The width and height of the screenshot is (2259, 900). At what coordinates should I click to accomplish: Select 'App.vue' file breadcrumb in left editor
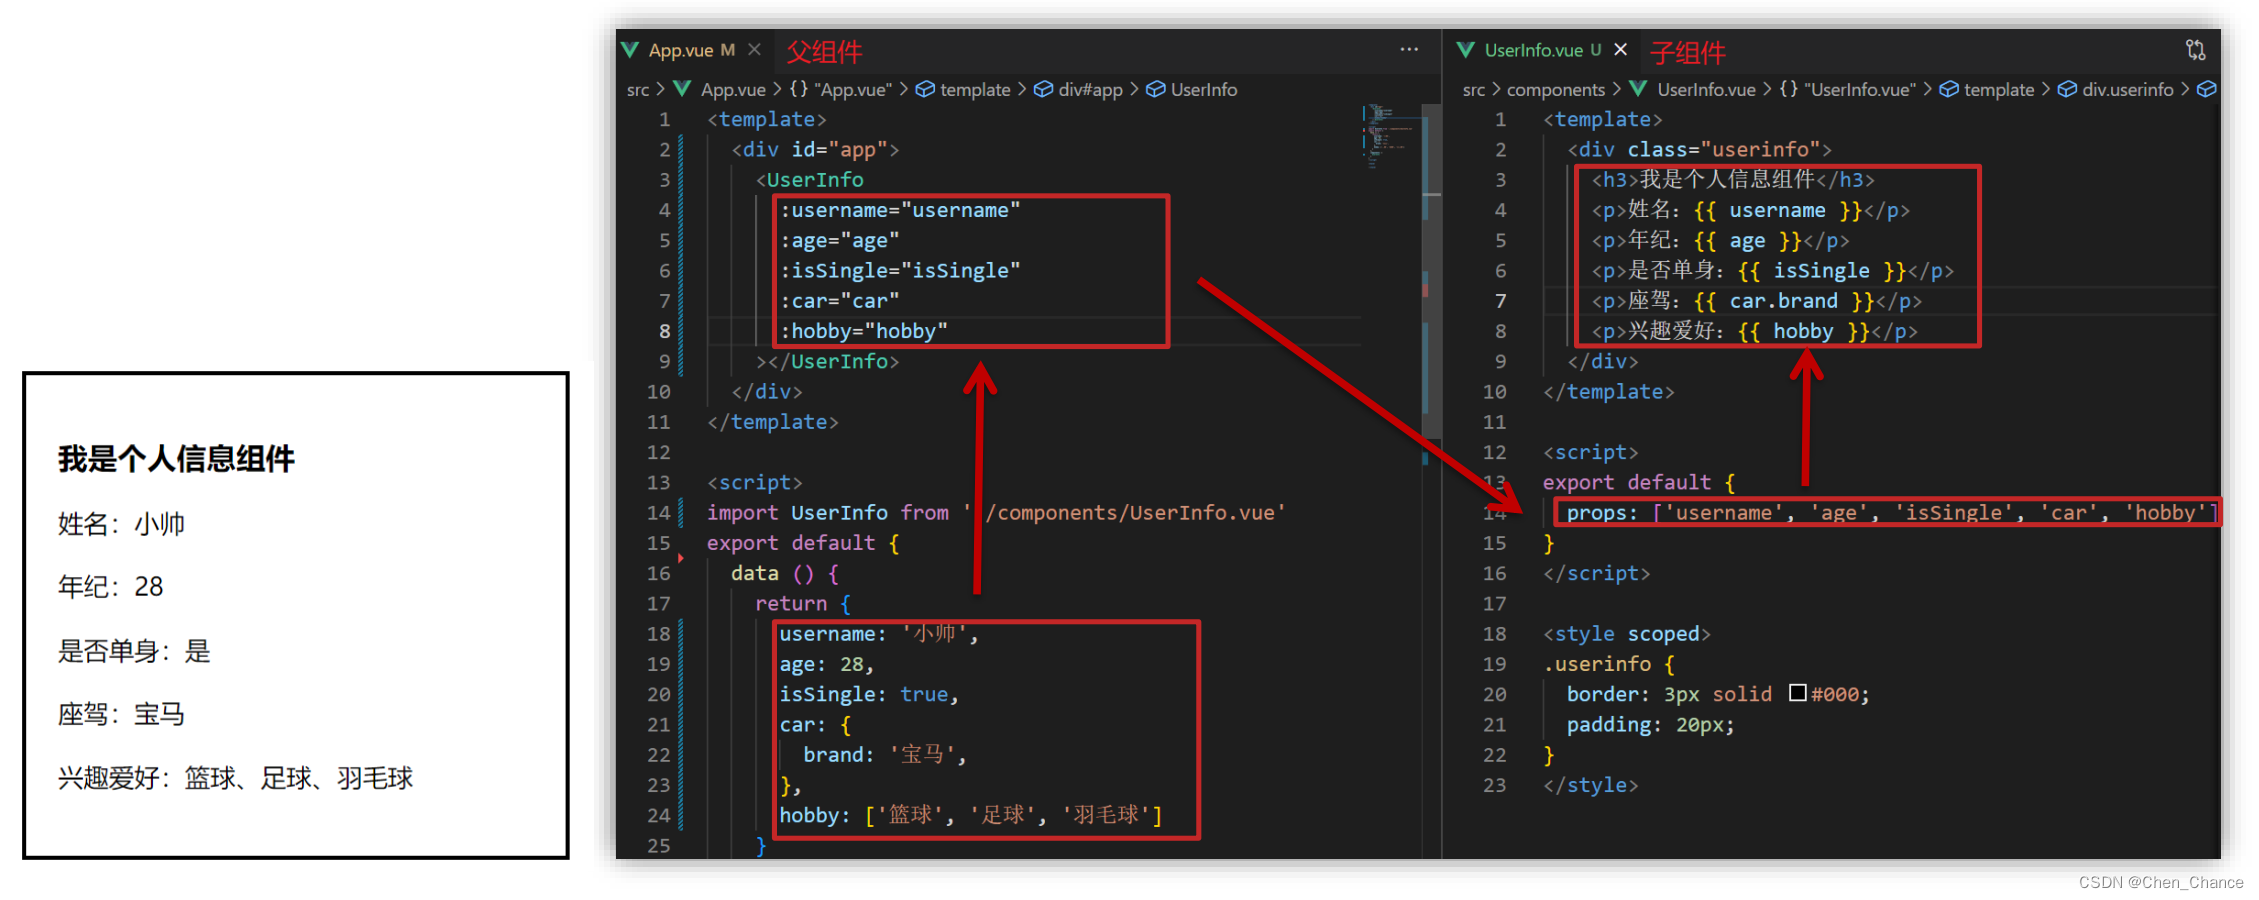click(x=733, y=90)
